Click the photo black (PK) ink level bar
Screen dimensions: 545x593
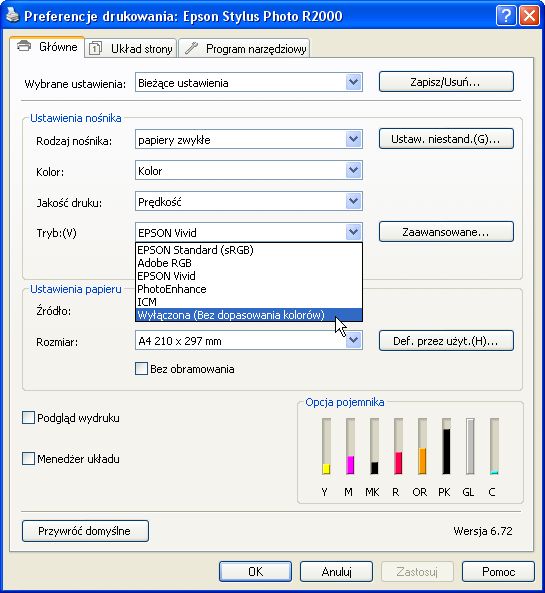(x=446, y=446)
